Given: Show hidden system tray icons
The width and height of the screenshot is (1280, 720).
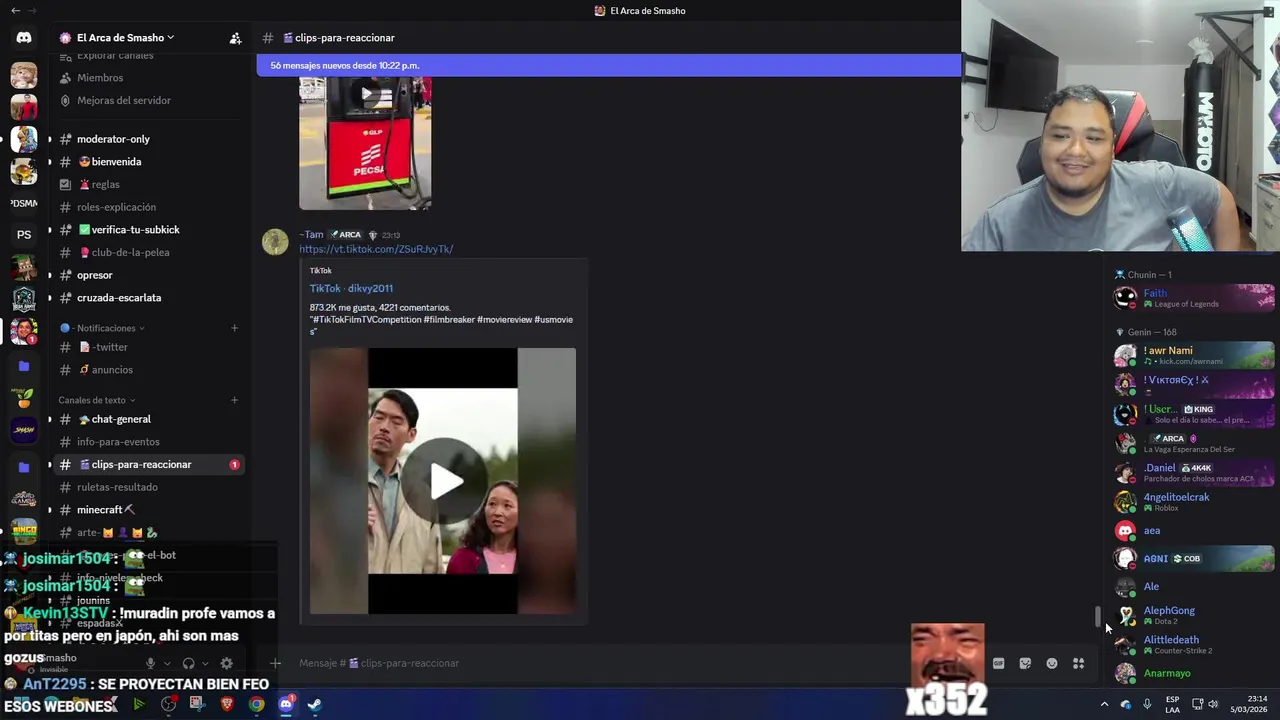Looking at the screenshot, I should coord(1104,704).
